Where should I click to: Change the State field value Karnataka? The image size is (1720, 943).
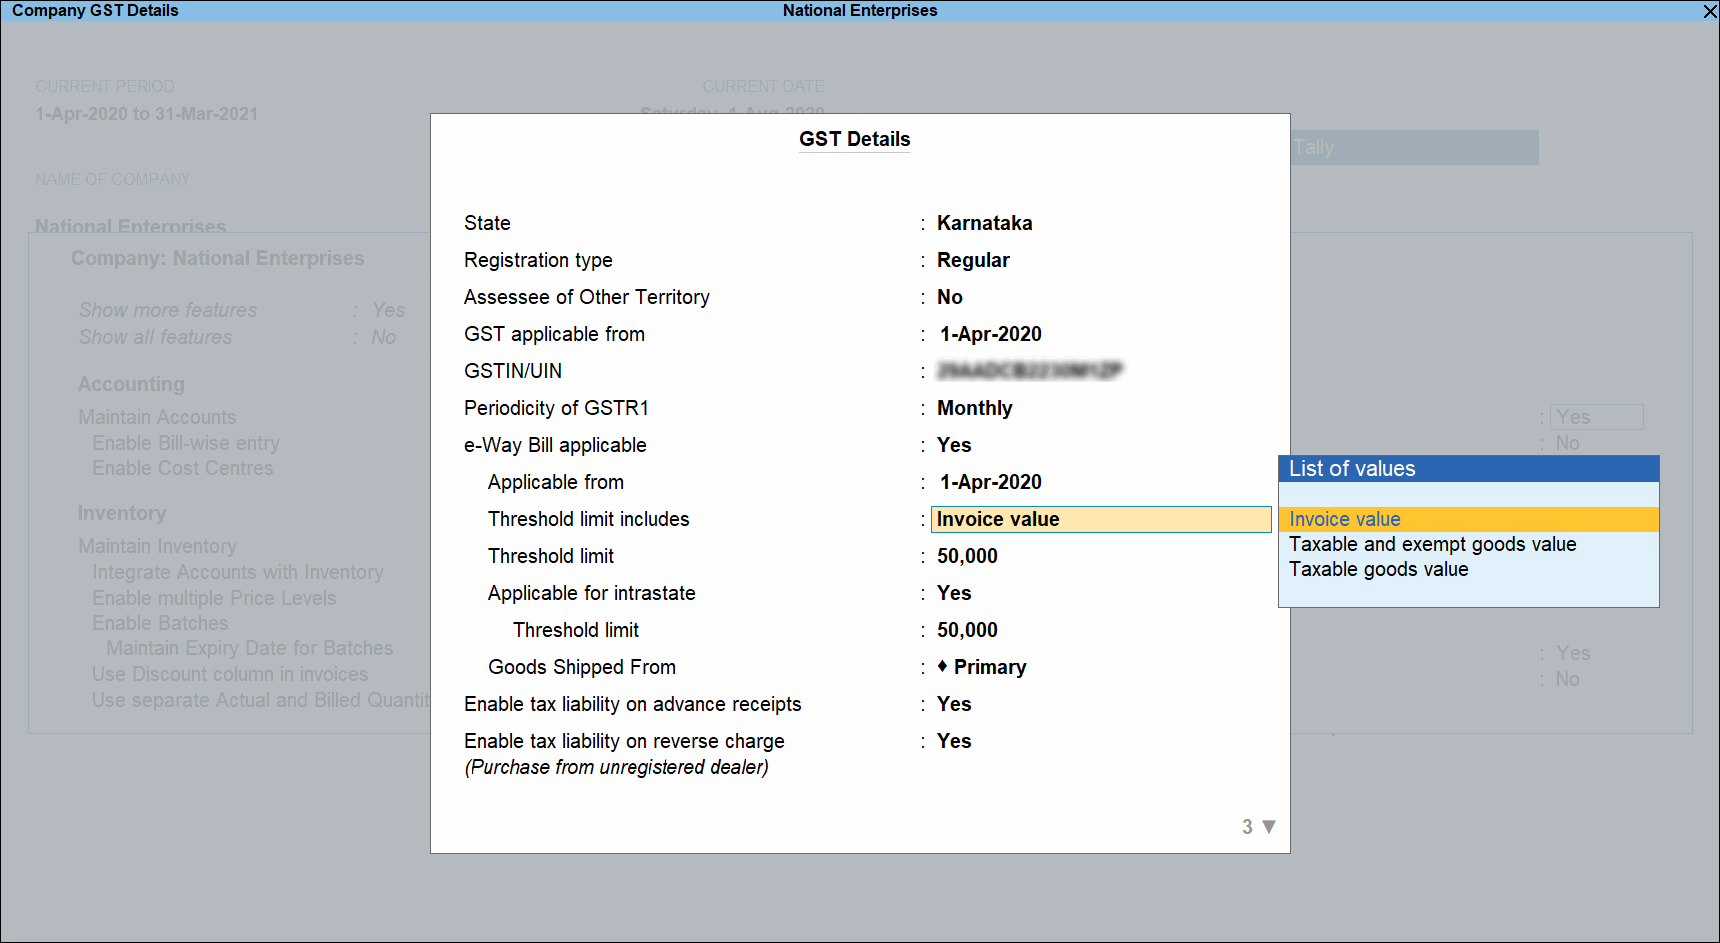[984, 223]
